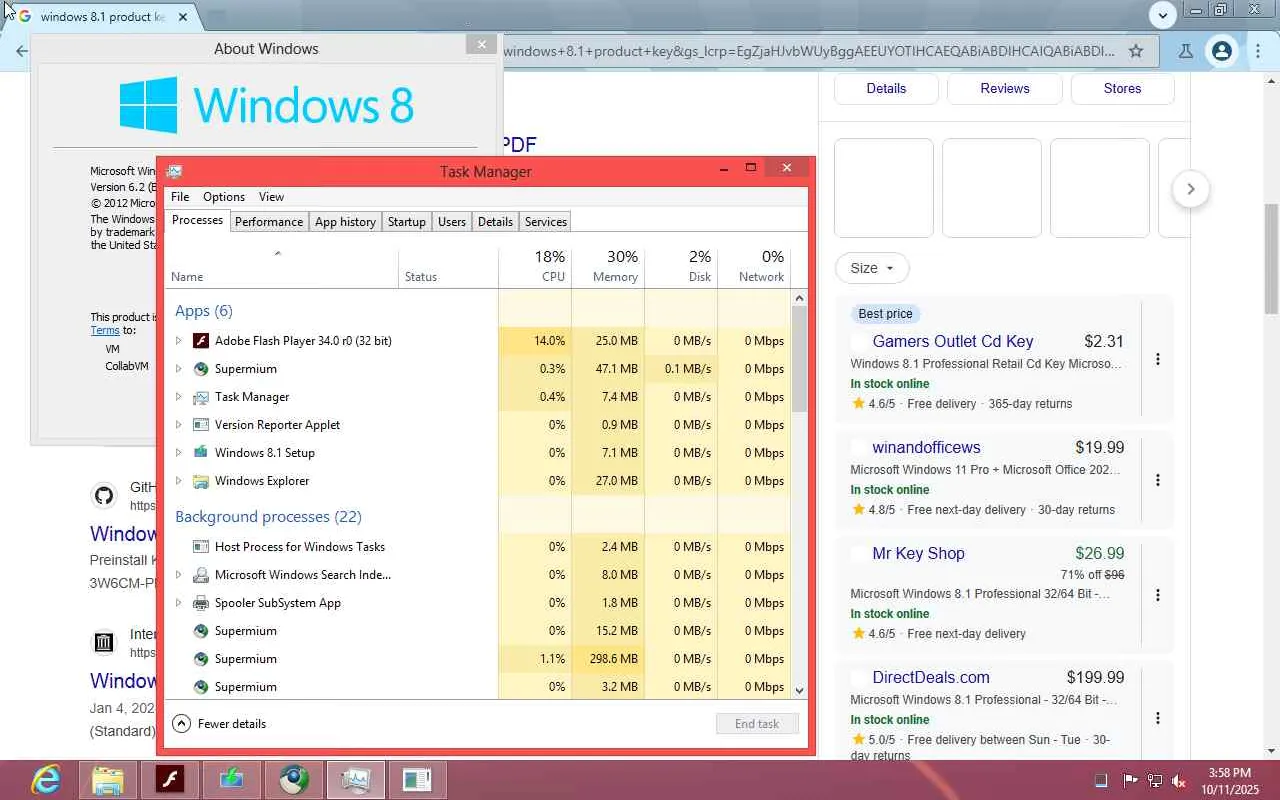This screenshot has height=800, width=1280.
Task: Click the Reviews button on the product panel
Action: (1005, 88)
